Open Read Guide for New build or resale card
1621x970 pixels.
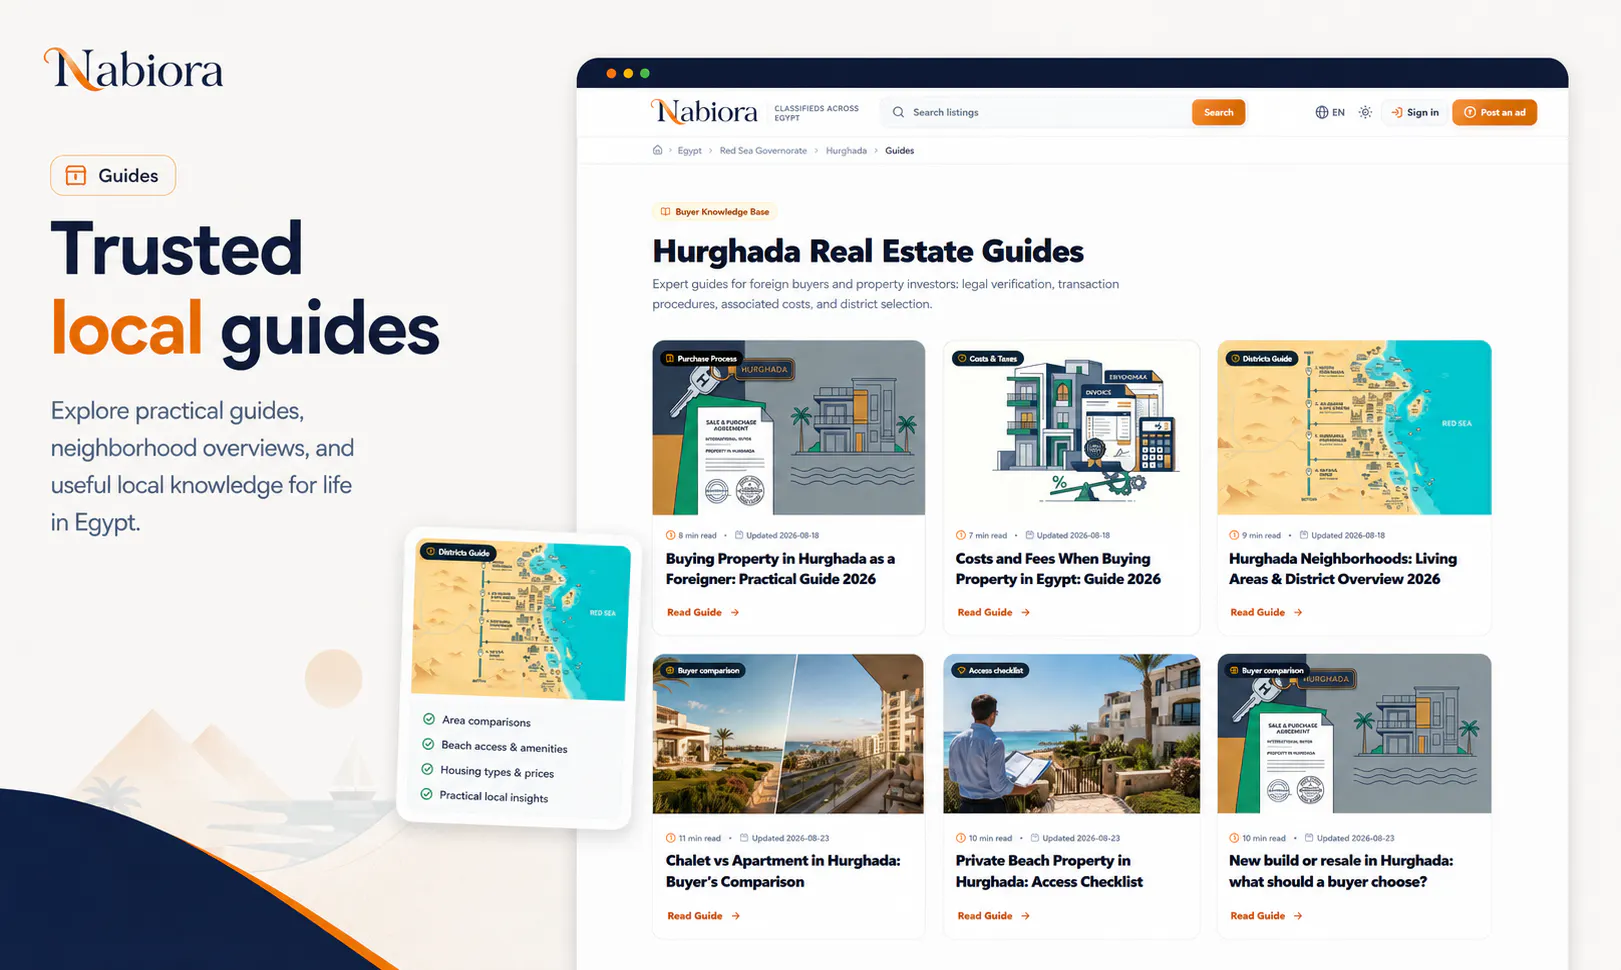point(1266,916)
